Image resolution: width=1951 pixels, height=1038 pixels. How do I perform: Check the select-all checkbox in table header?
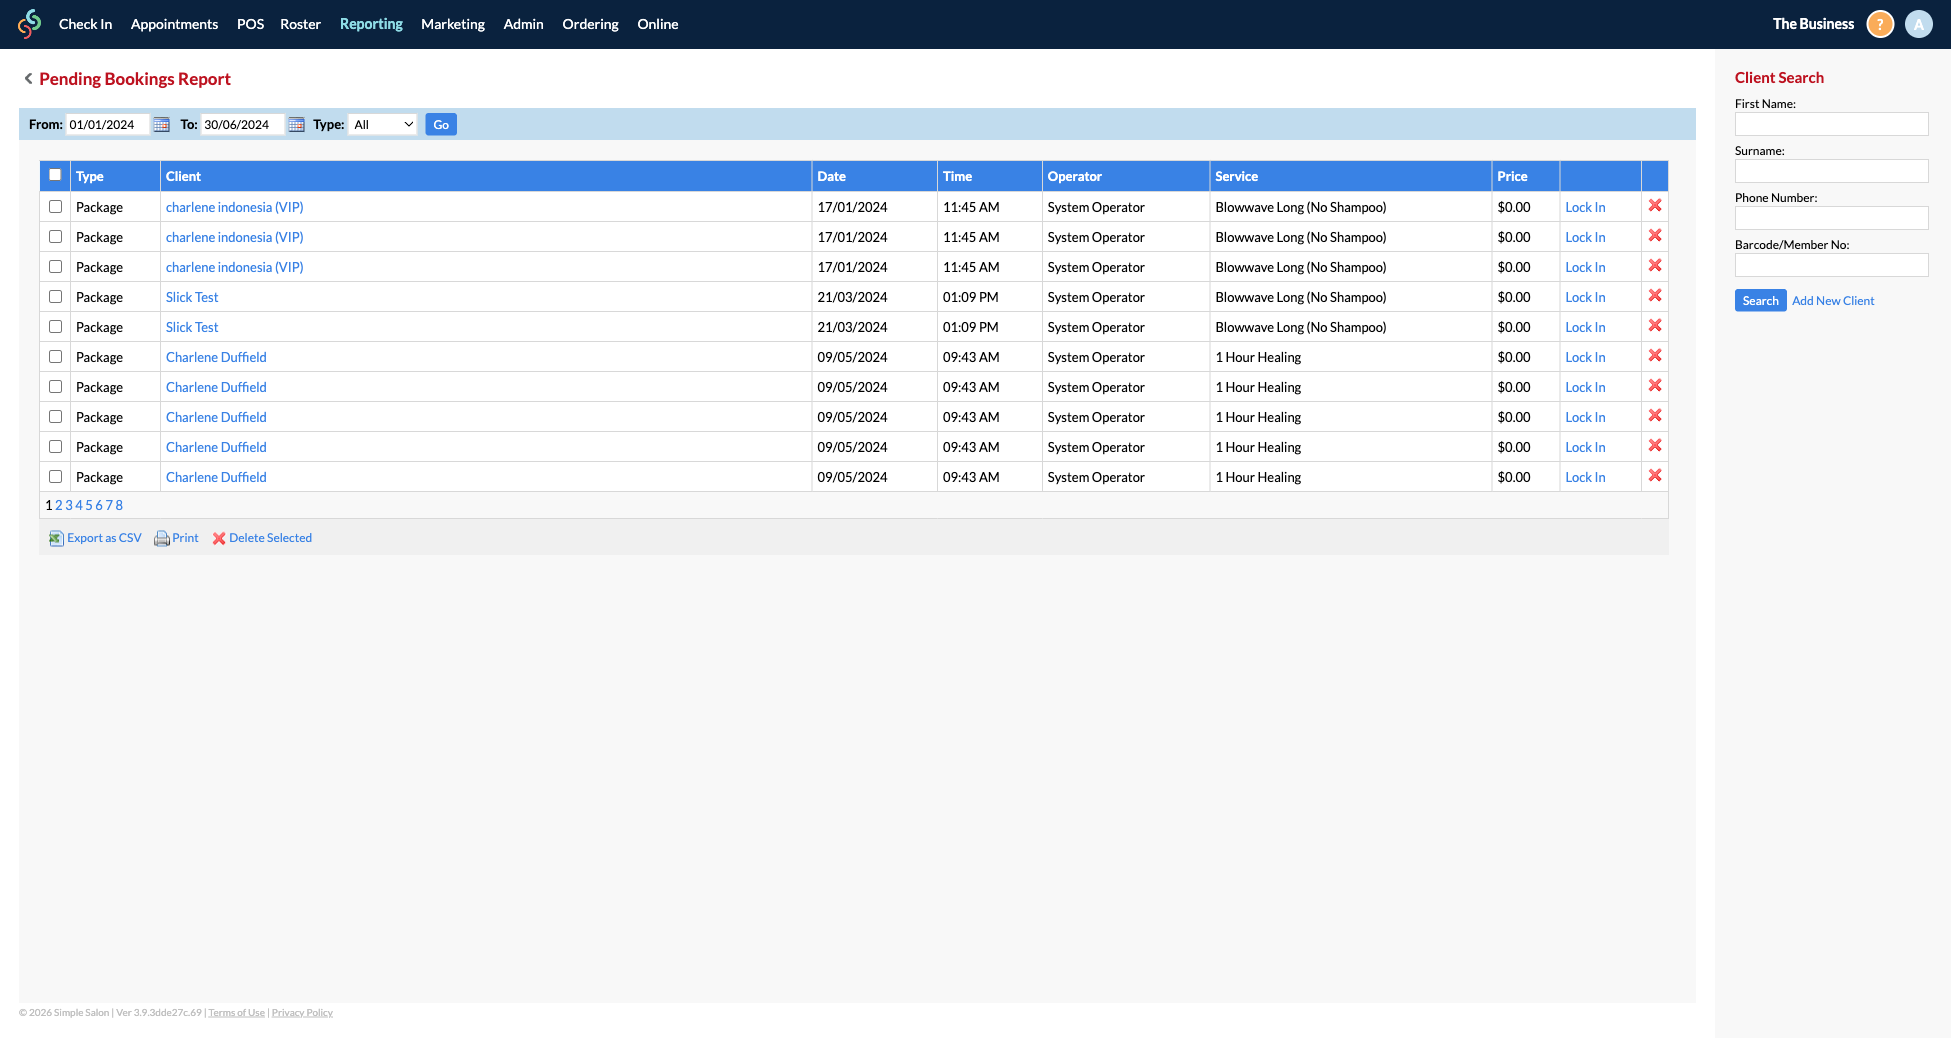[55, 174]
